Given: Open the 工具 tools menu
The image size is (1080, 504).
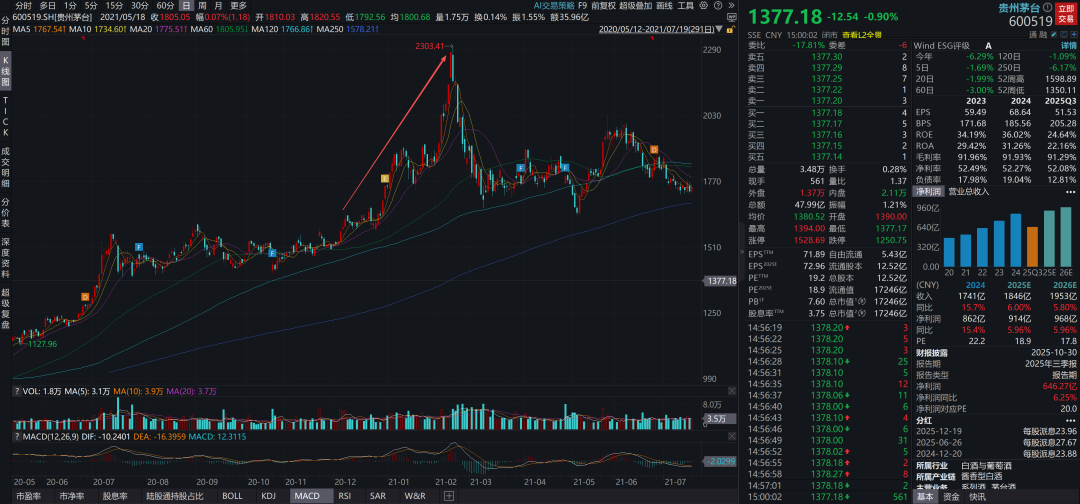Looking at the screenshot, I should click(686, 6).
